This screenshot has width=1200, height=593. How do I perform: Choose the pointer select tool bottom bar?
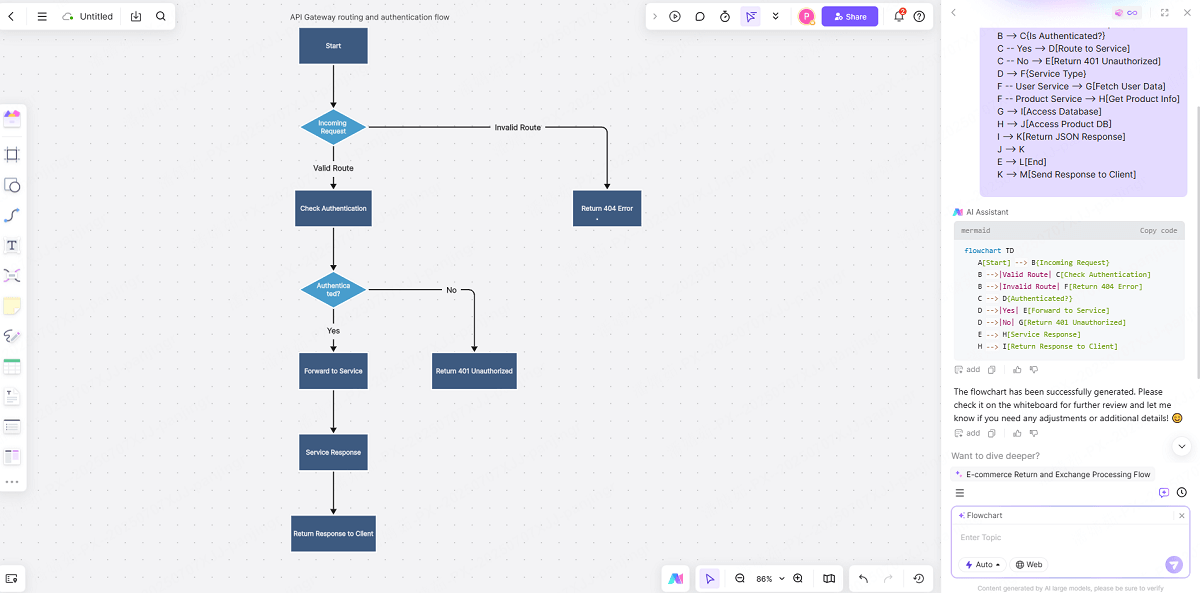[709, 578]
